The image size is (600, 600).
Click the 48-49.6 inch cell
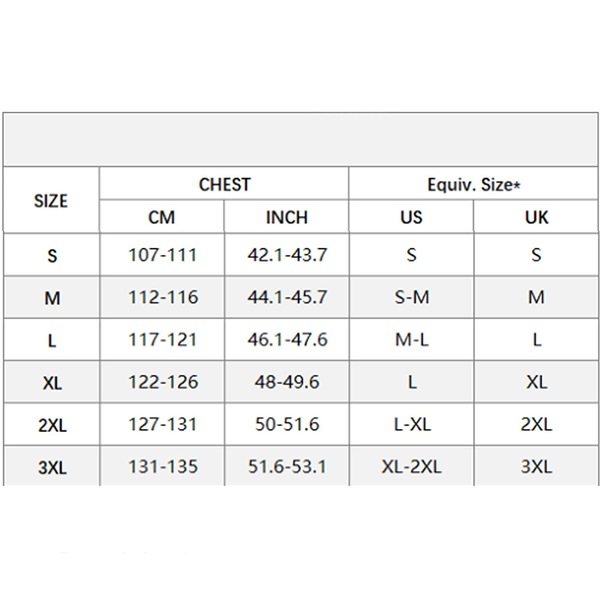(287, 382)
